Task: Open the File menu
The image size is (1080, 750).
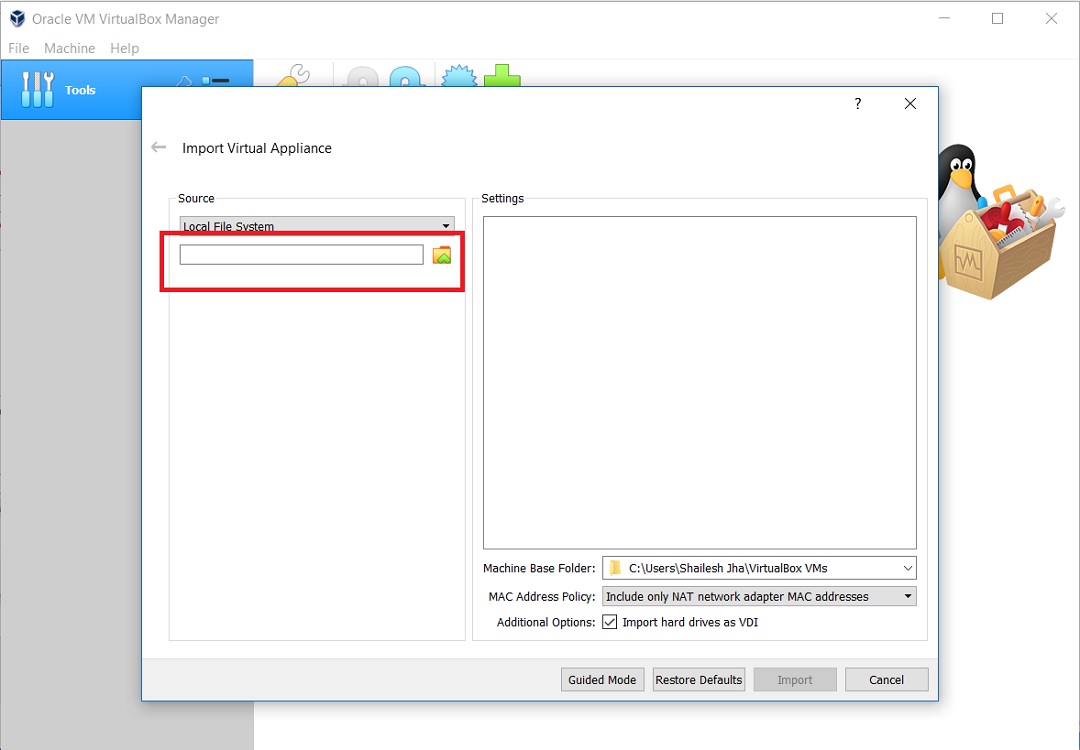Action: point(19,48)
